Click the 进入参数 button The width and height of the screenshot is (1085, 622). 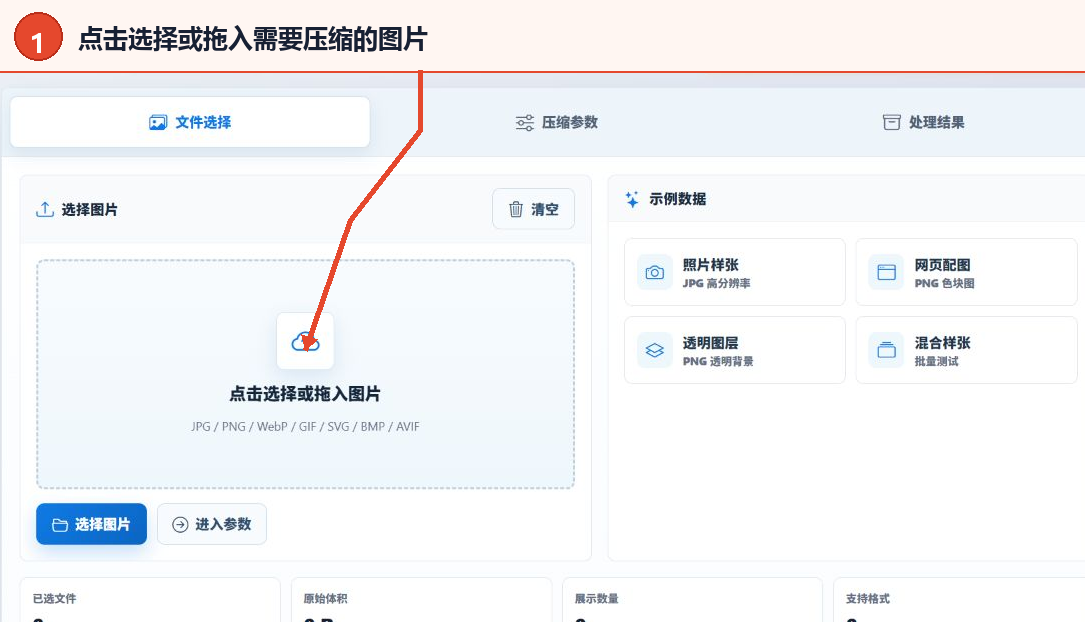(212, 524)
